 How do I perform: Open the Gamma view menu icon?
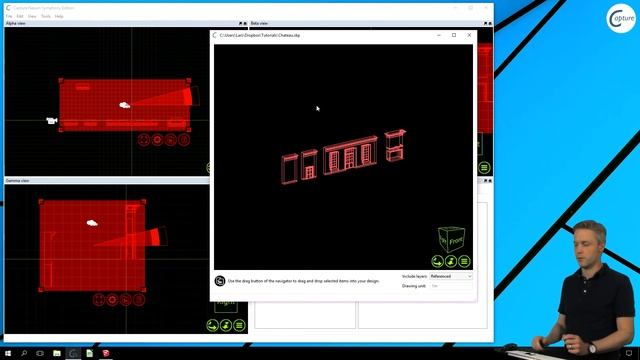(239, 325)
